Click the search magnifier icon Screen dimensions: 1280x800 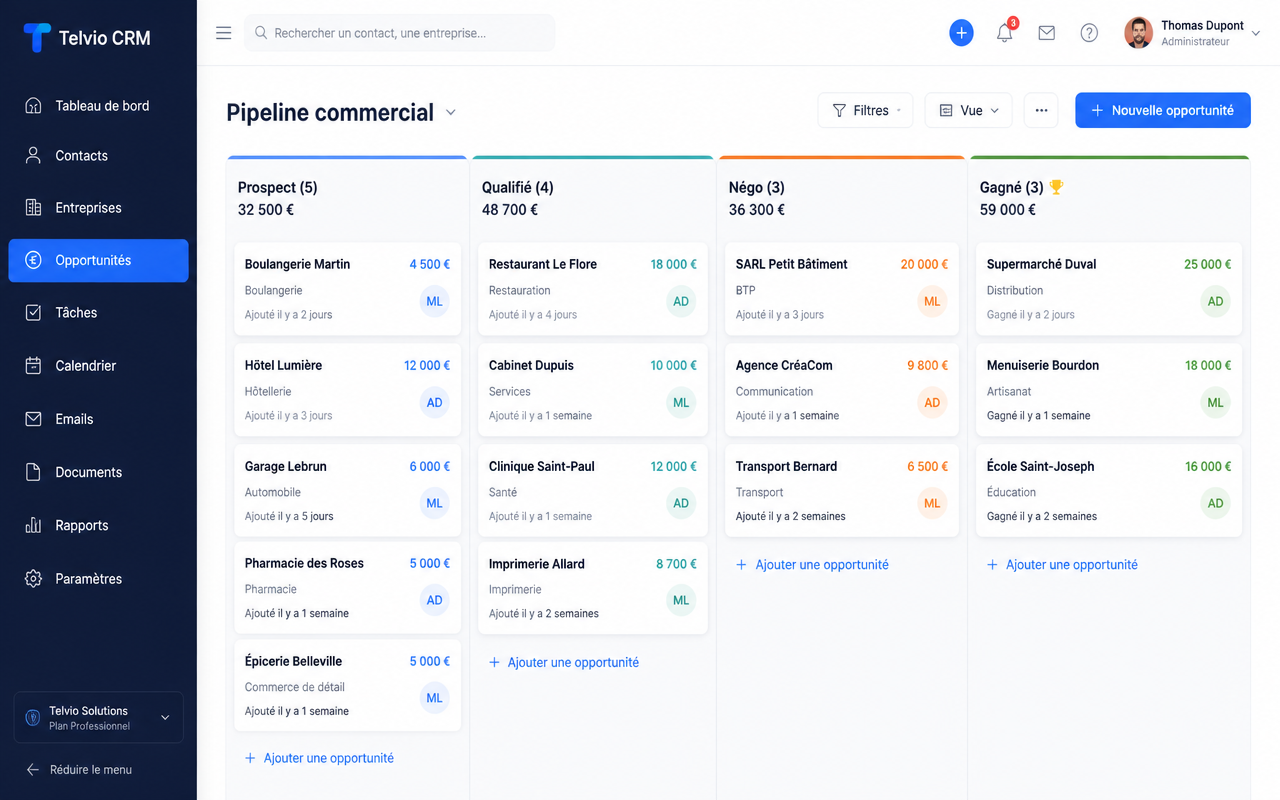tap(261, 33)
